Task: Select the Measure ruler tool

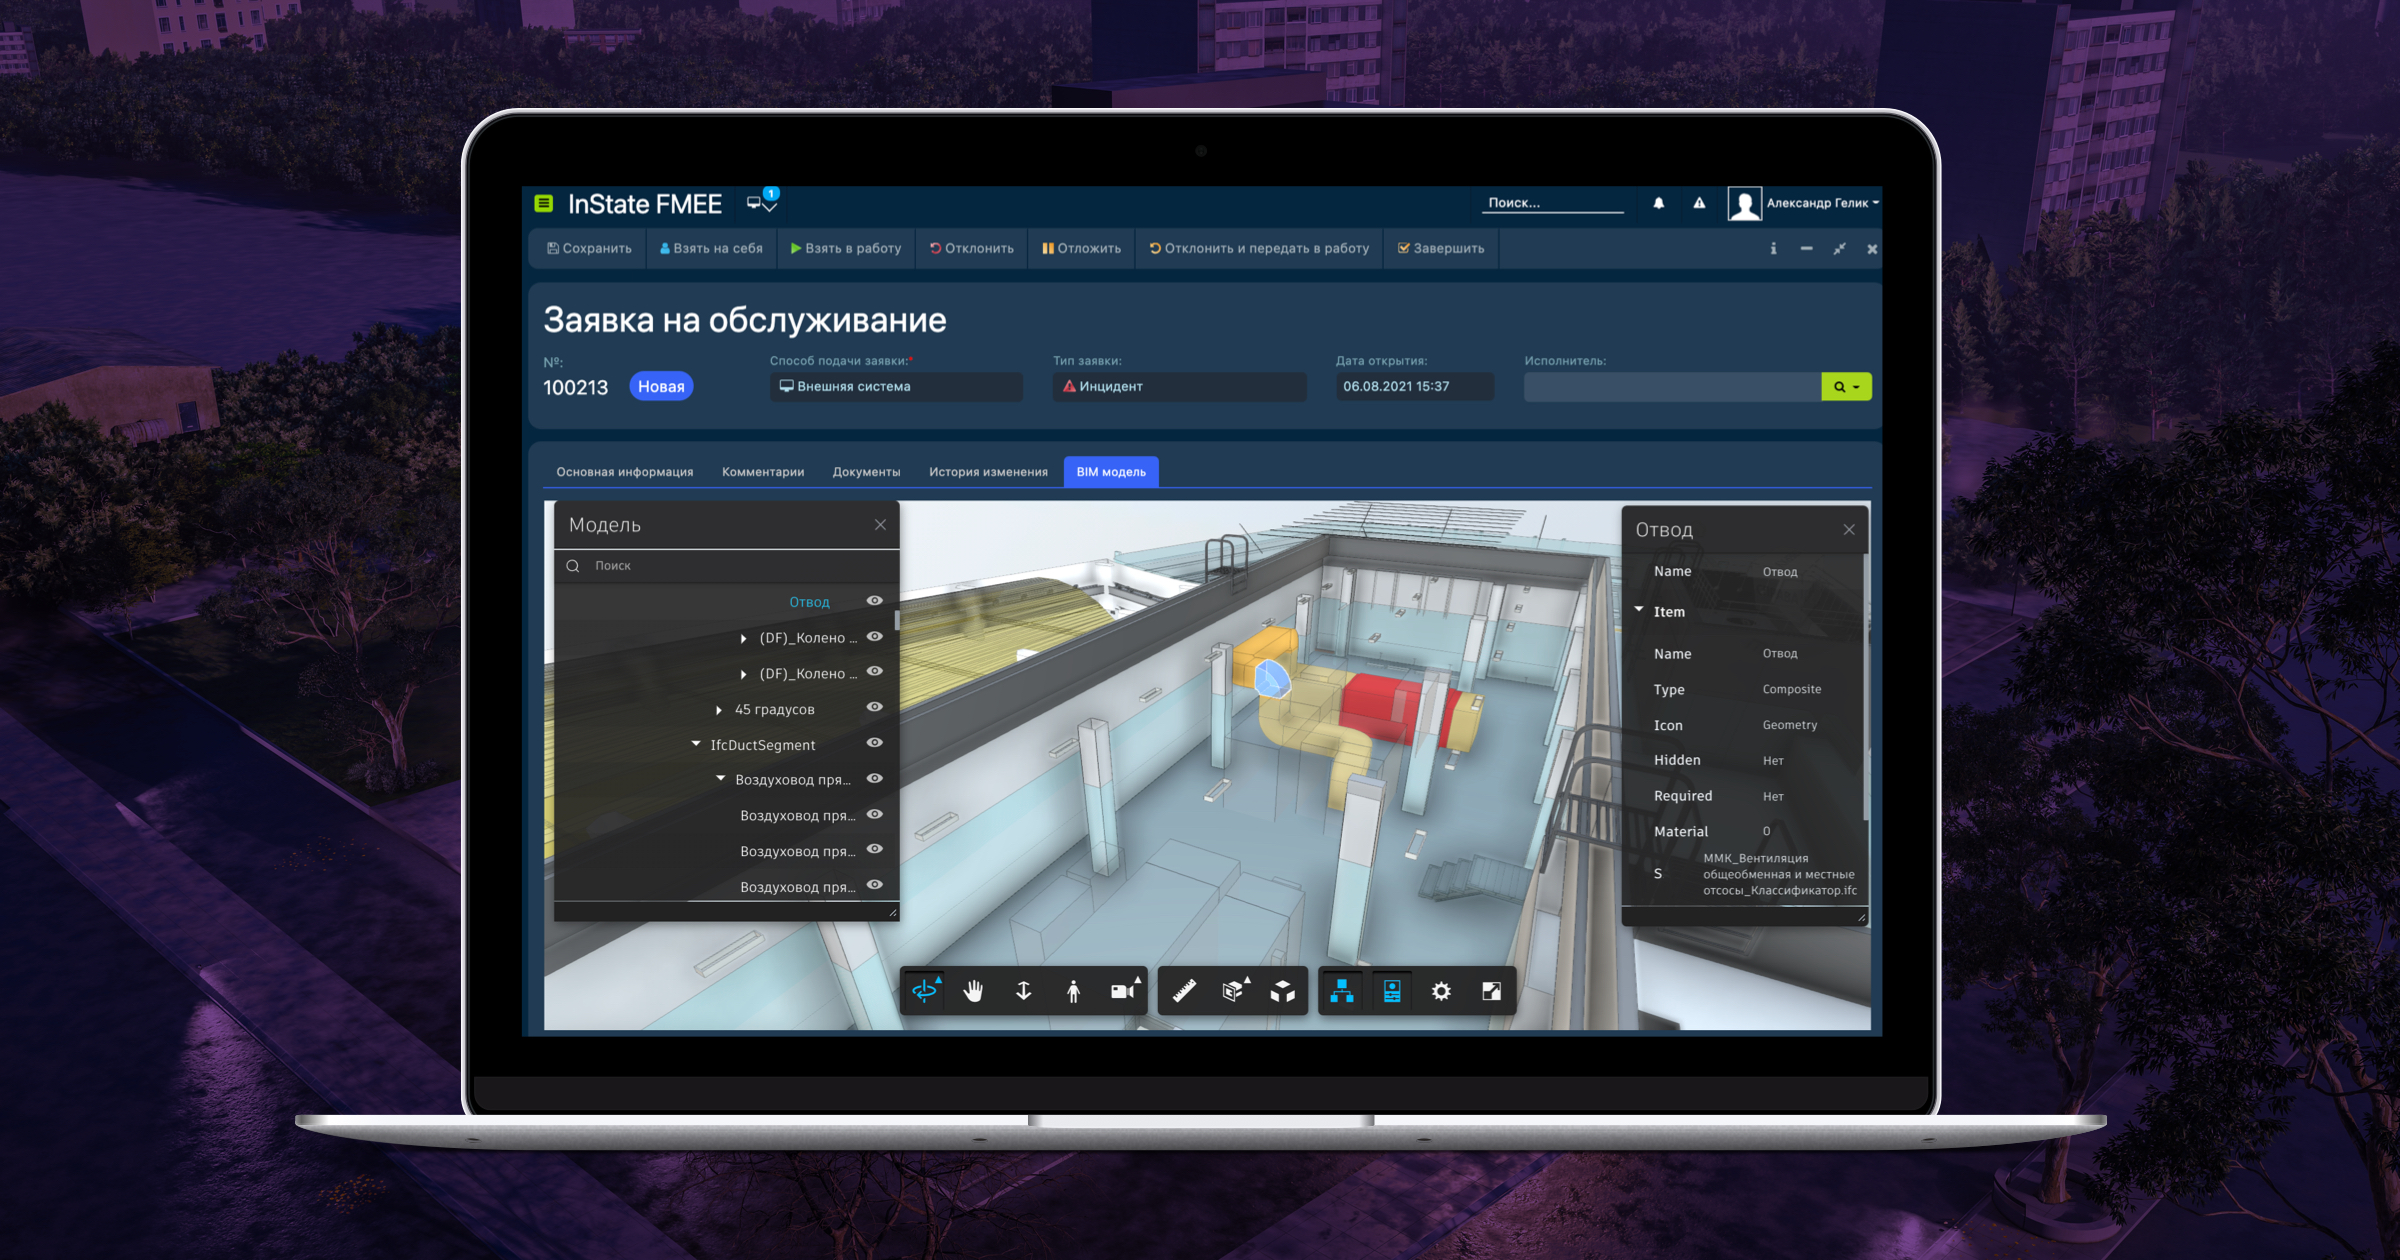Action: (1184, 991)
